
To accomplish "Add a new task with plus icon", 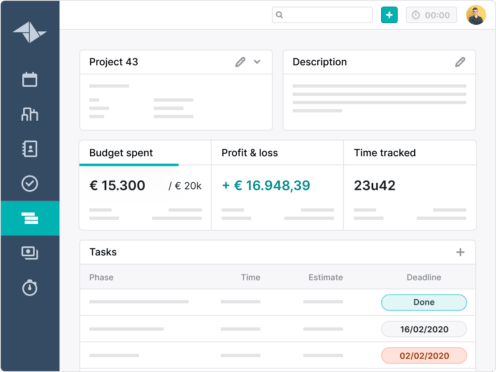I will 460,252.
